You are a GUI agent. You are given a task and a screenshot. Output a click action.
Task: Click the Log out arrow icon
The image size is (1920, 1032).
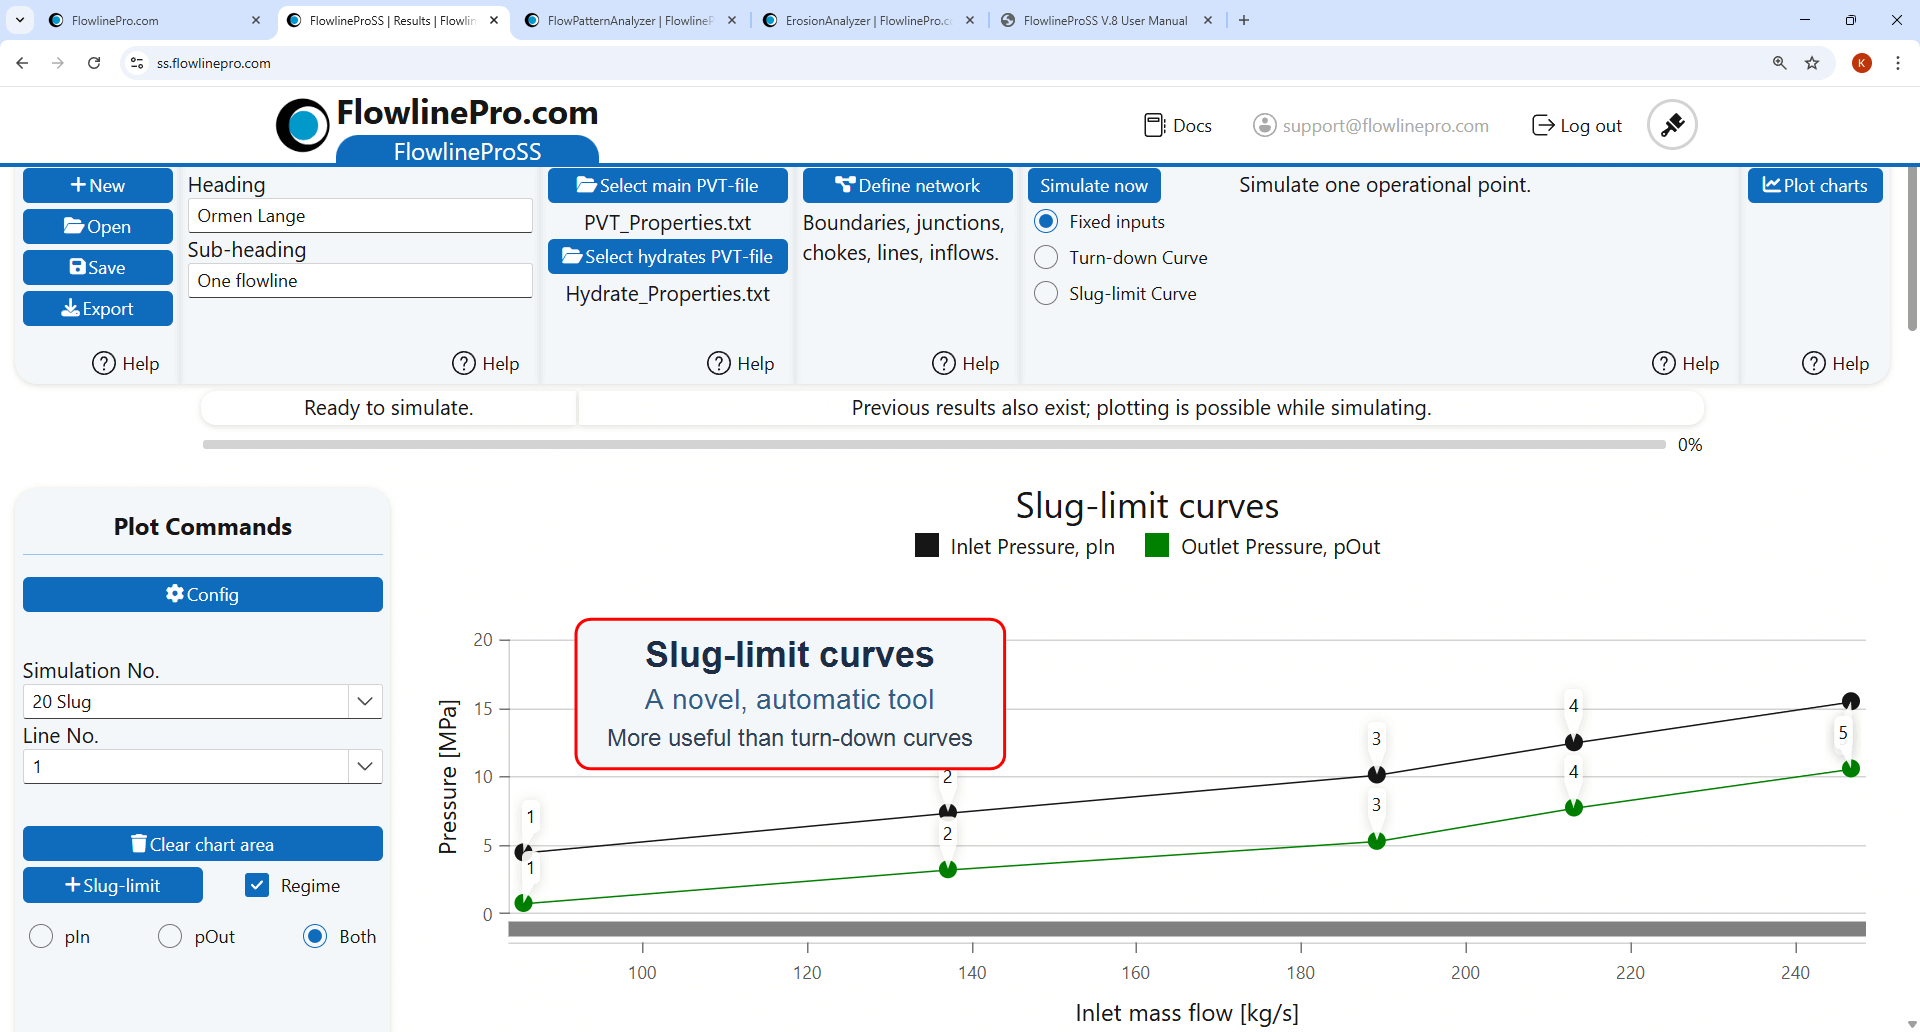(1542, 125)
